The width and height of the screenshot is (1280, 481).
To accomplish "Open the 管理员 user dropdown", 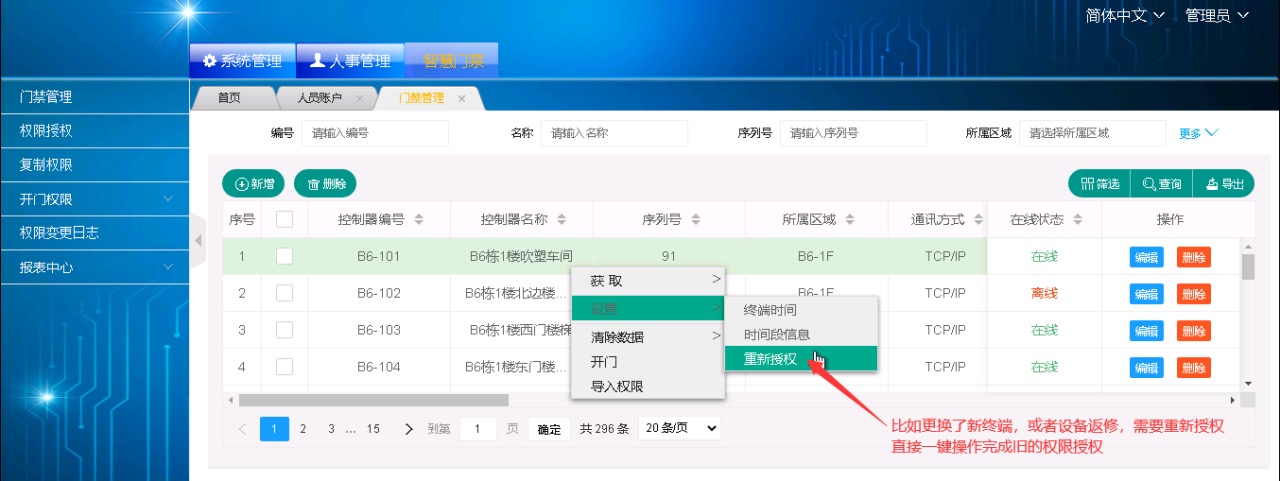I will tap(1217, 15).
